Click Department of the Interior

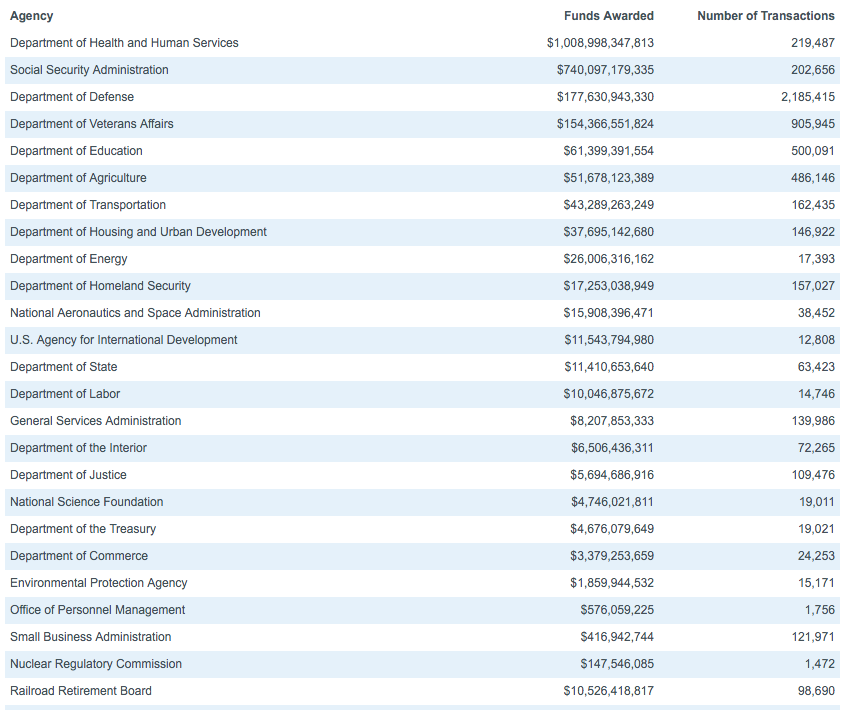78,447
